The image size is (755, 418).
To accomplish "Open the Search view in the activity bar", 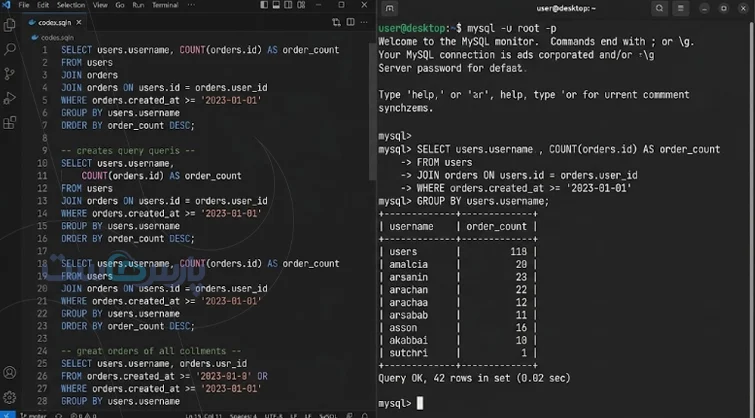I will [x=10, y=49].
